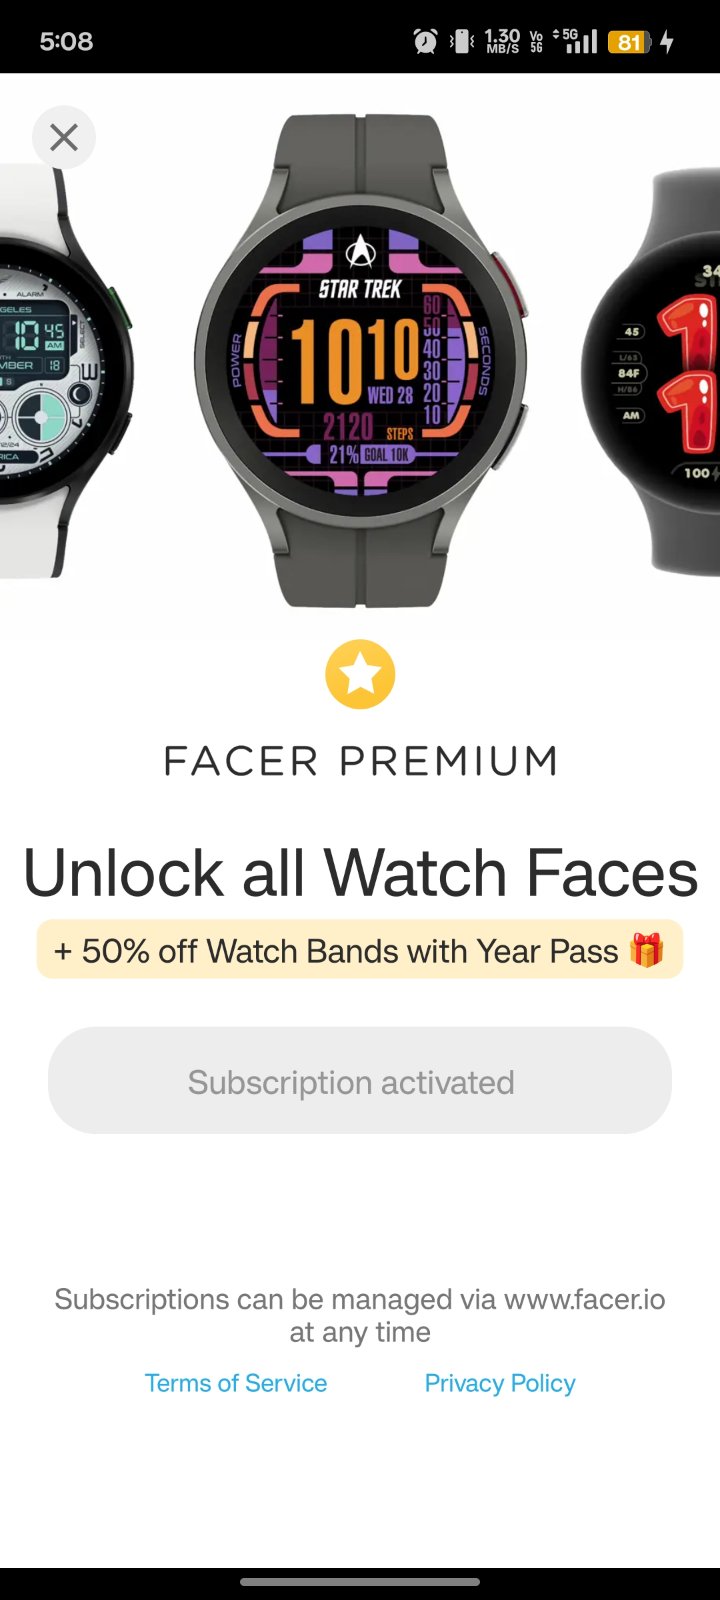The width and height of the screenshot is (720, 1600).
Task: Tap the Star Trek delta logo
Action: (360, 253)
